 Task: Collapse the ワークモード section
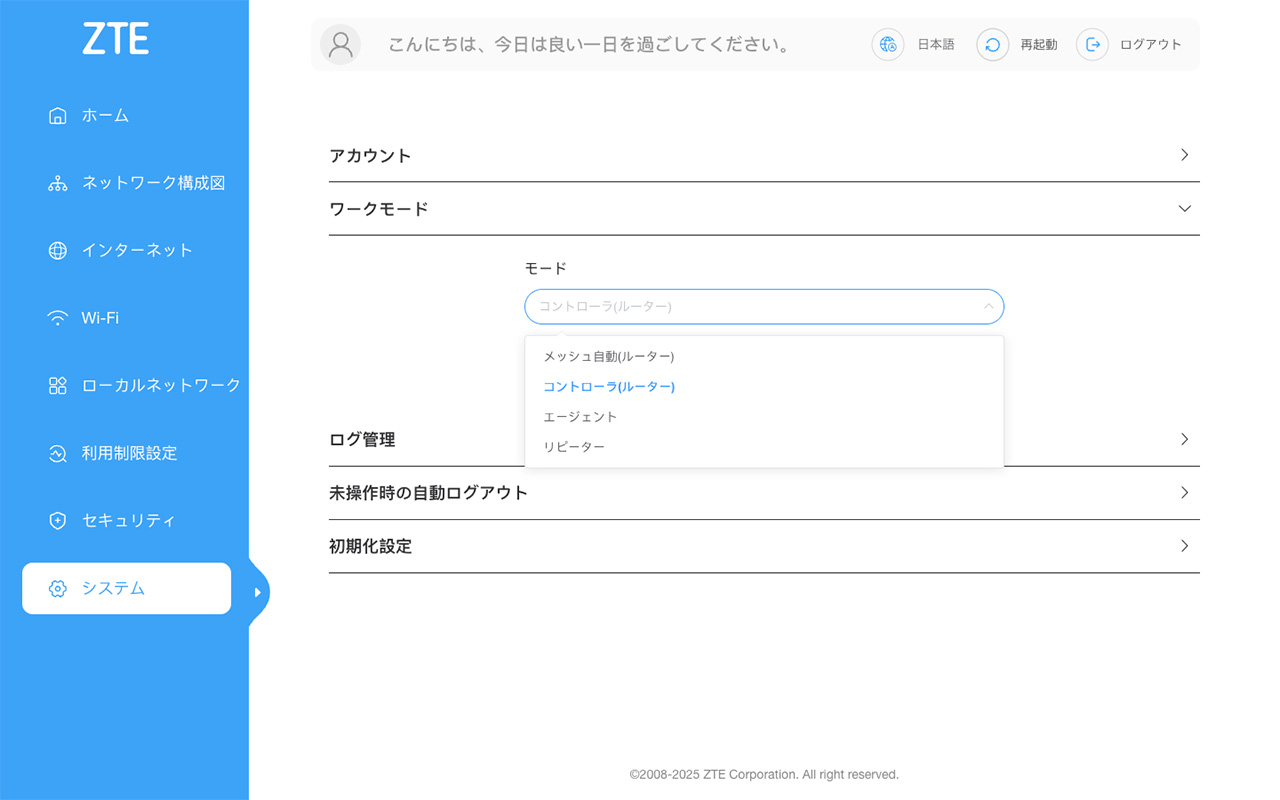pos(1184,208)
